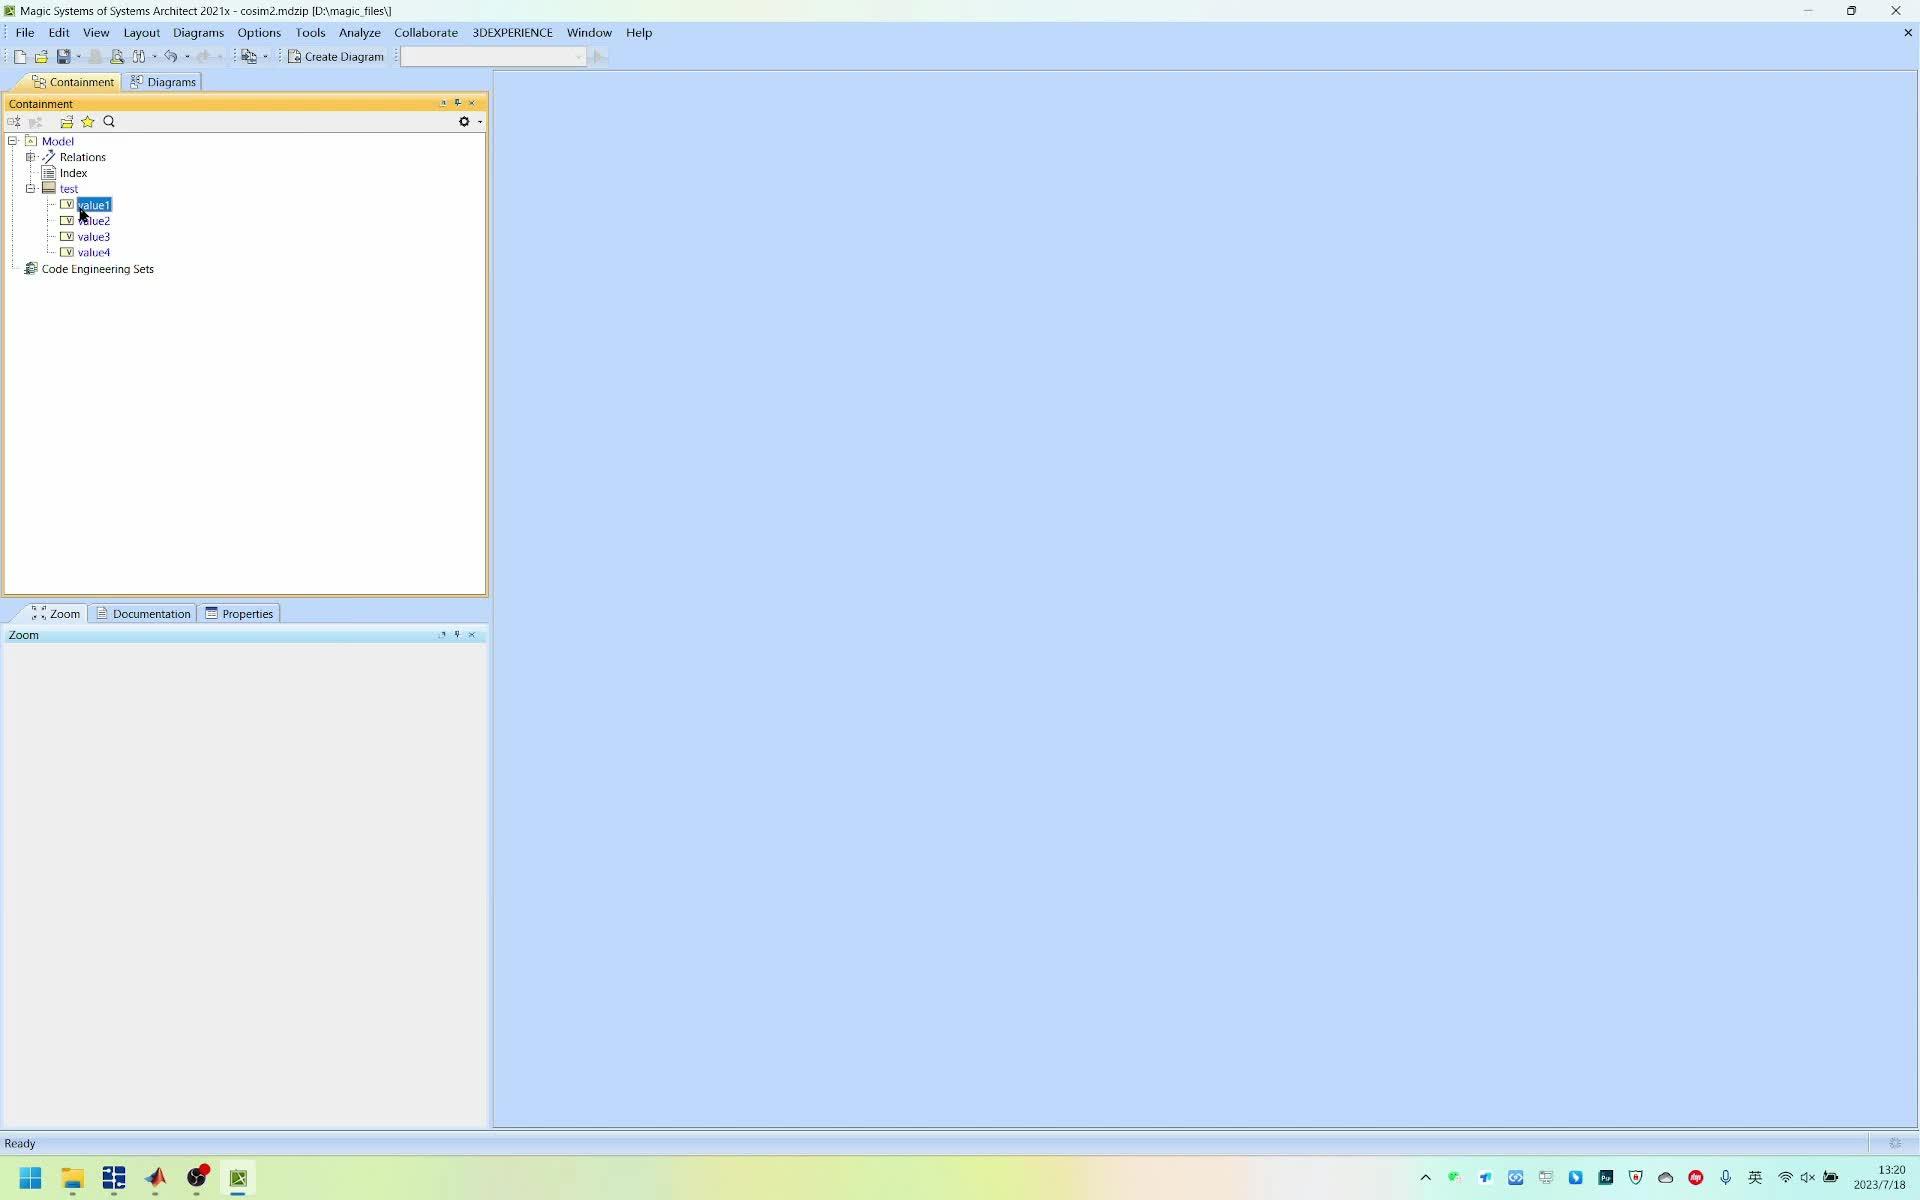The image size is (1920, 1200).
Task: Toggle auto-hide pin on Zoom panel
Action: (457, 635)
